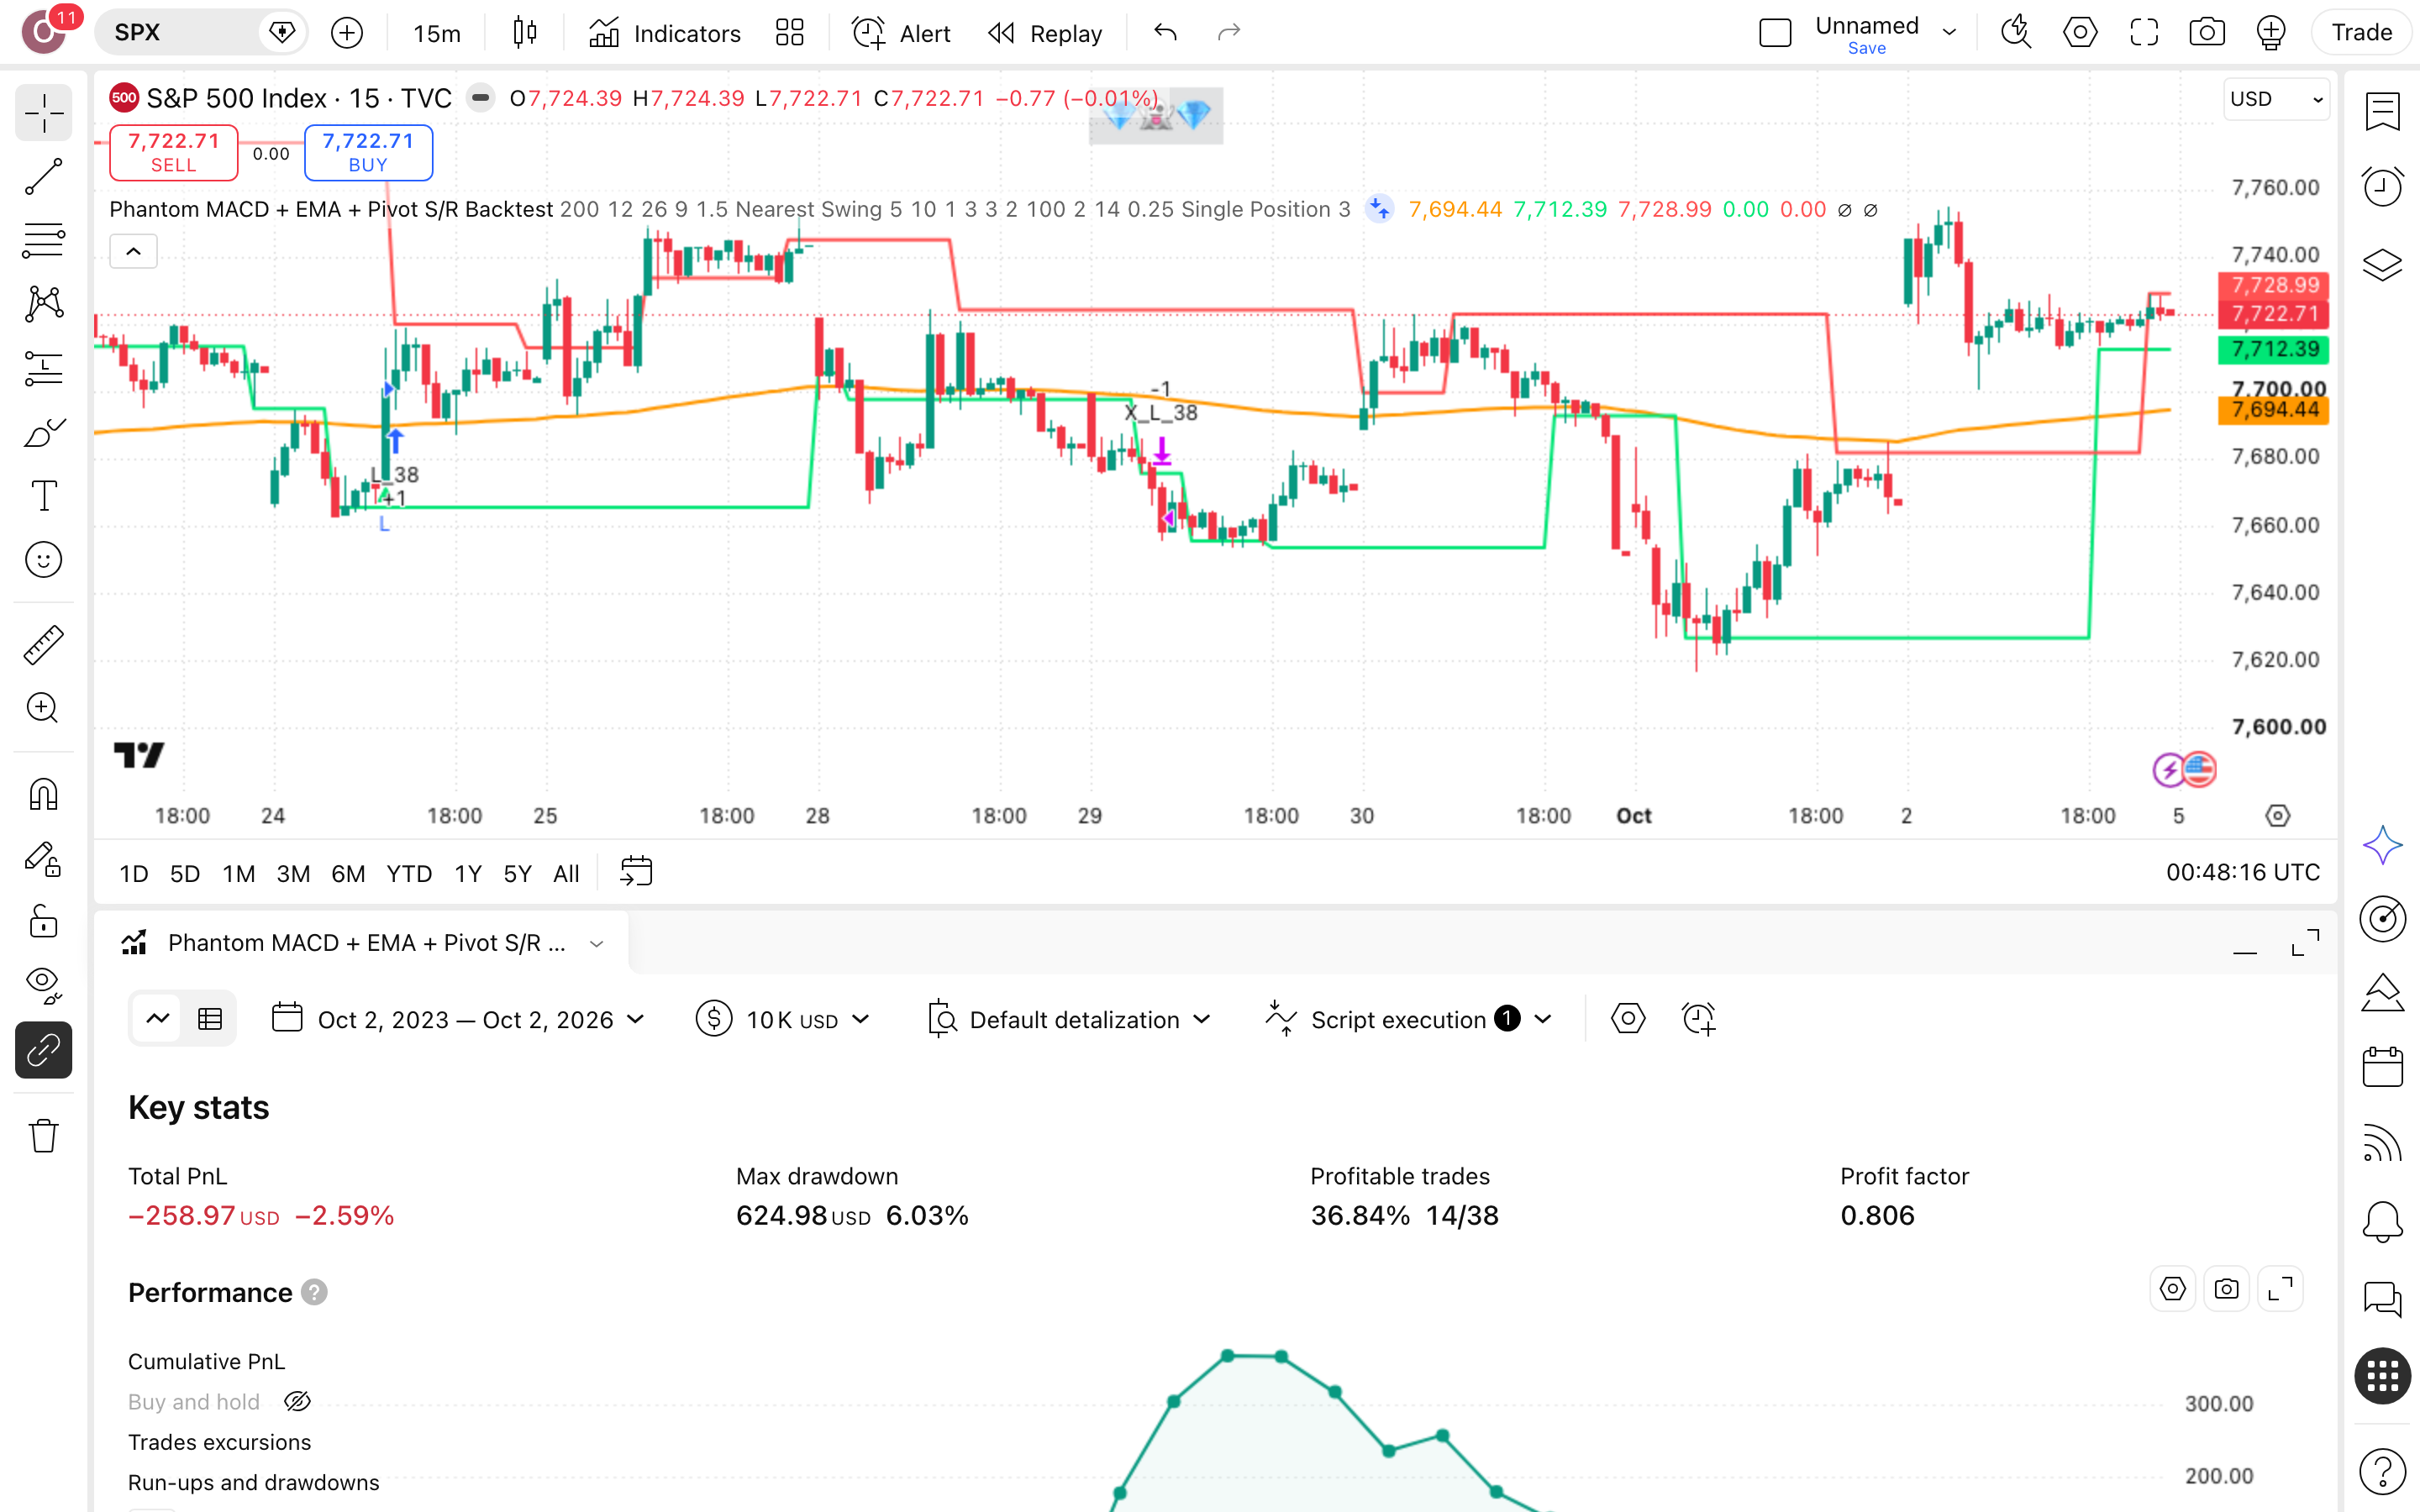The width and height of the screenshot is (2420, 1512).
Task: Select the All time range
Action: [x=566, y=874]
